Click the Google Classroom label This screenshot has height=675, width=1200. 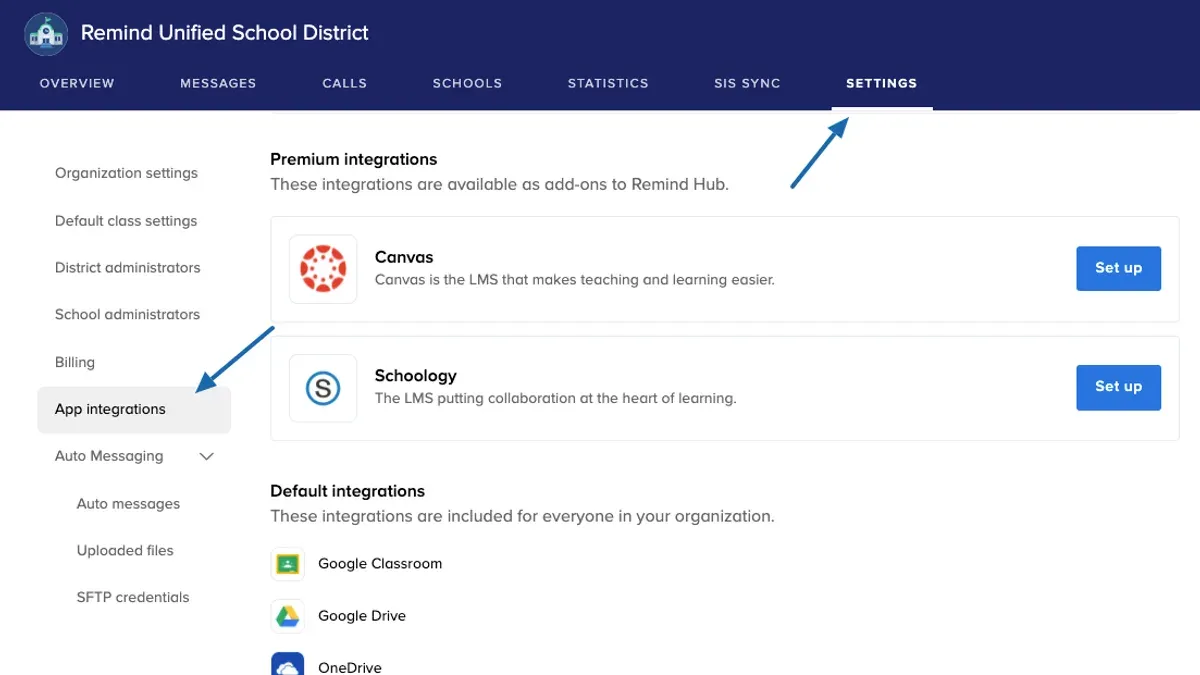(380, 564)
